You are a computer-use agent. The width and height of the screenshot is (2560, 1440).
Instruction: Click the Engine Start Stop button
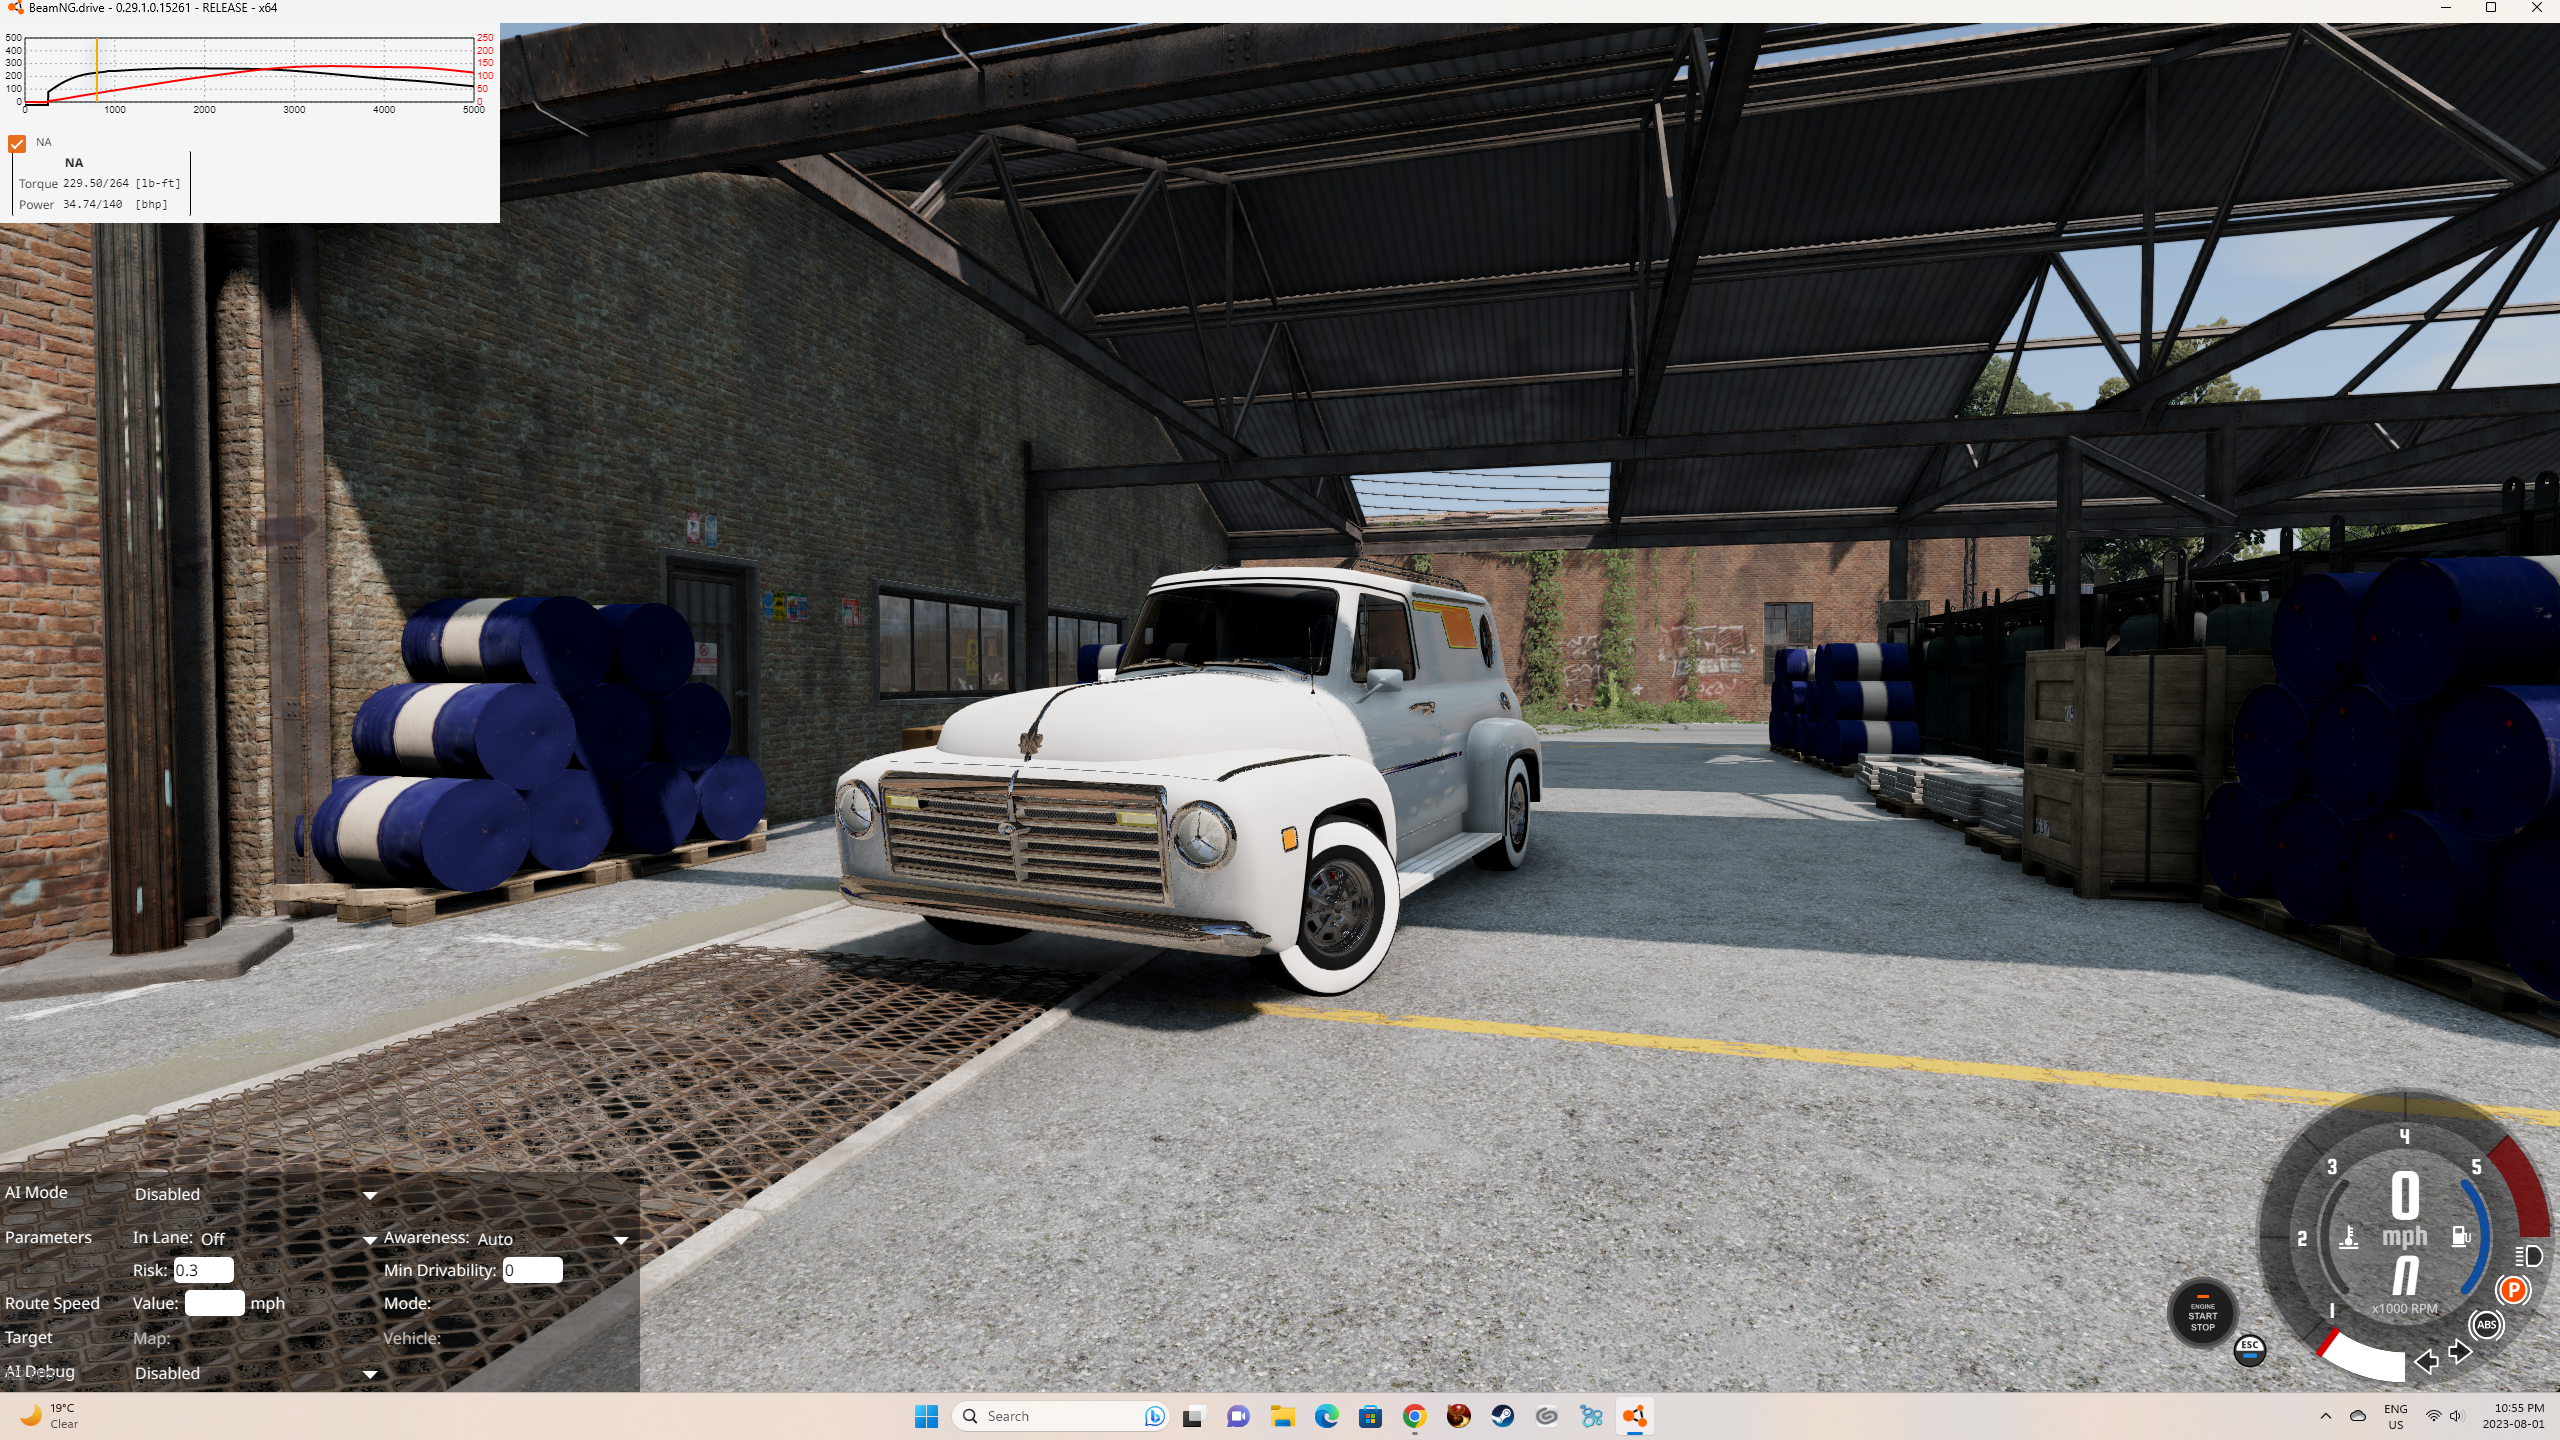[2202, 1315]
